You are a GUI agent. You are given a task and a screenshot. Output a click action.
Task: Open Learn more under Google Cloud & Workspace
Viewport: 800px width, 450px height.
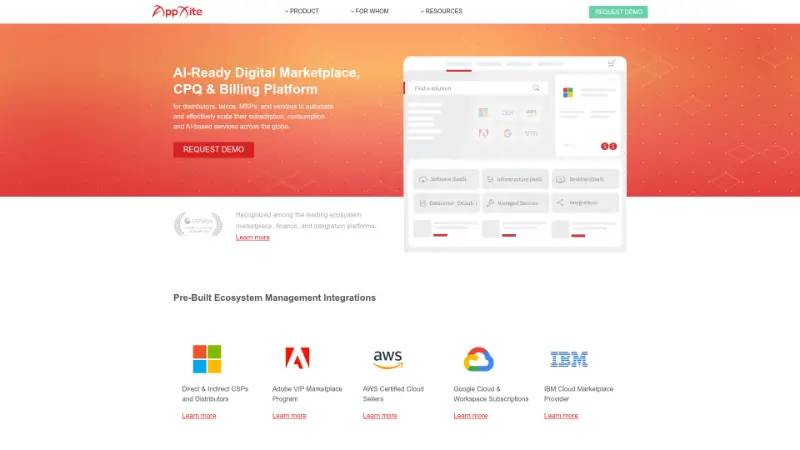pyautogui.click(x=470, y=416)
